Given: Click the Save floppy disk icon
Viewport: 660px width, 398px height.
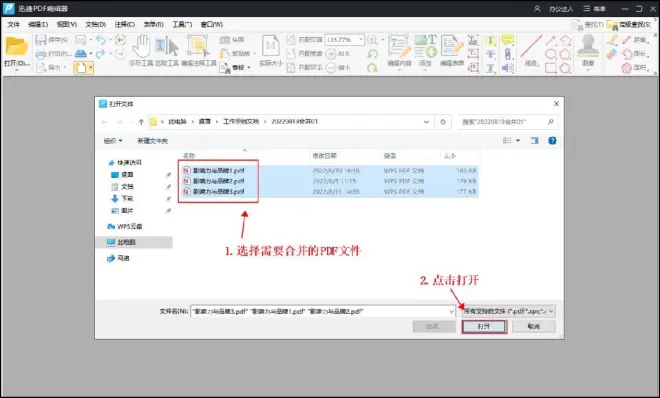Looking at the screenshot, I should 40,40.
